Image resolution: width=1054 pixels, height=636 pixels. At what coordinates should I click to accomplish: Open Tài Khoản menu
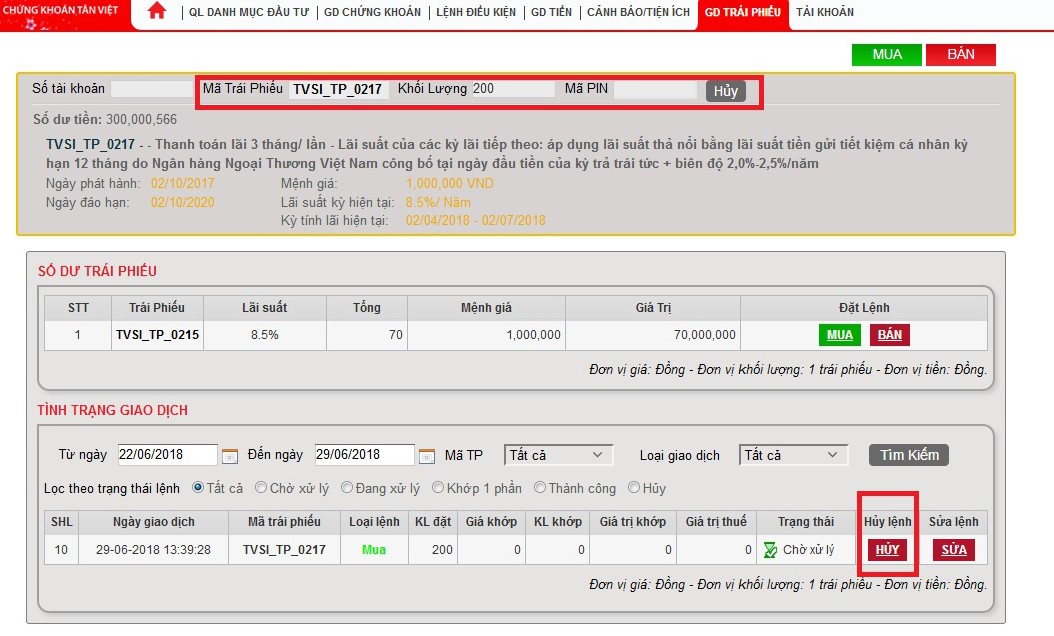point(825,12)
